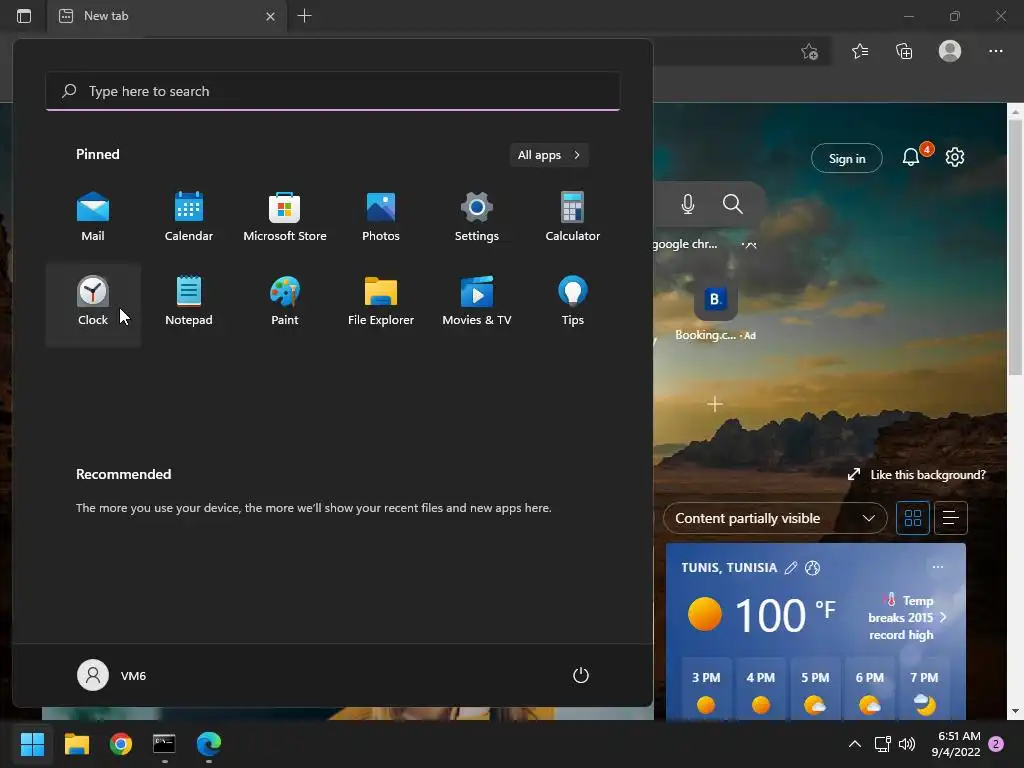
Task: Click the Power button in Start menu
Action: click(581, 675)
